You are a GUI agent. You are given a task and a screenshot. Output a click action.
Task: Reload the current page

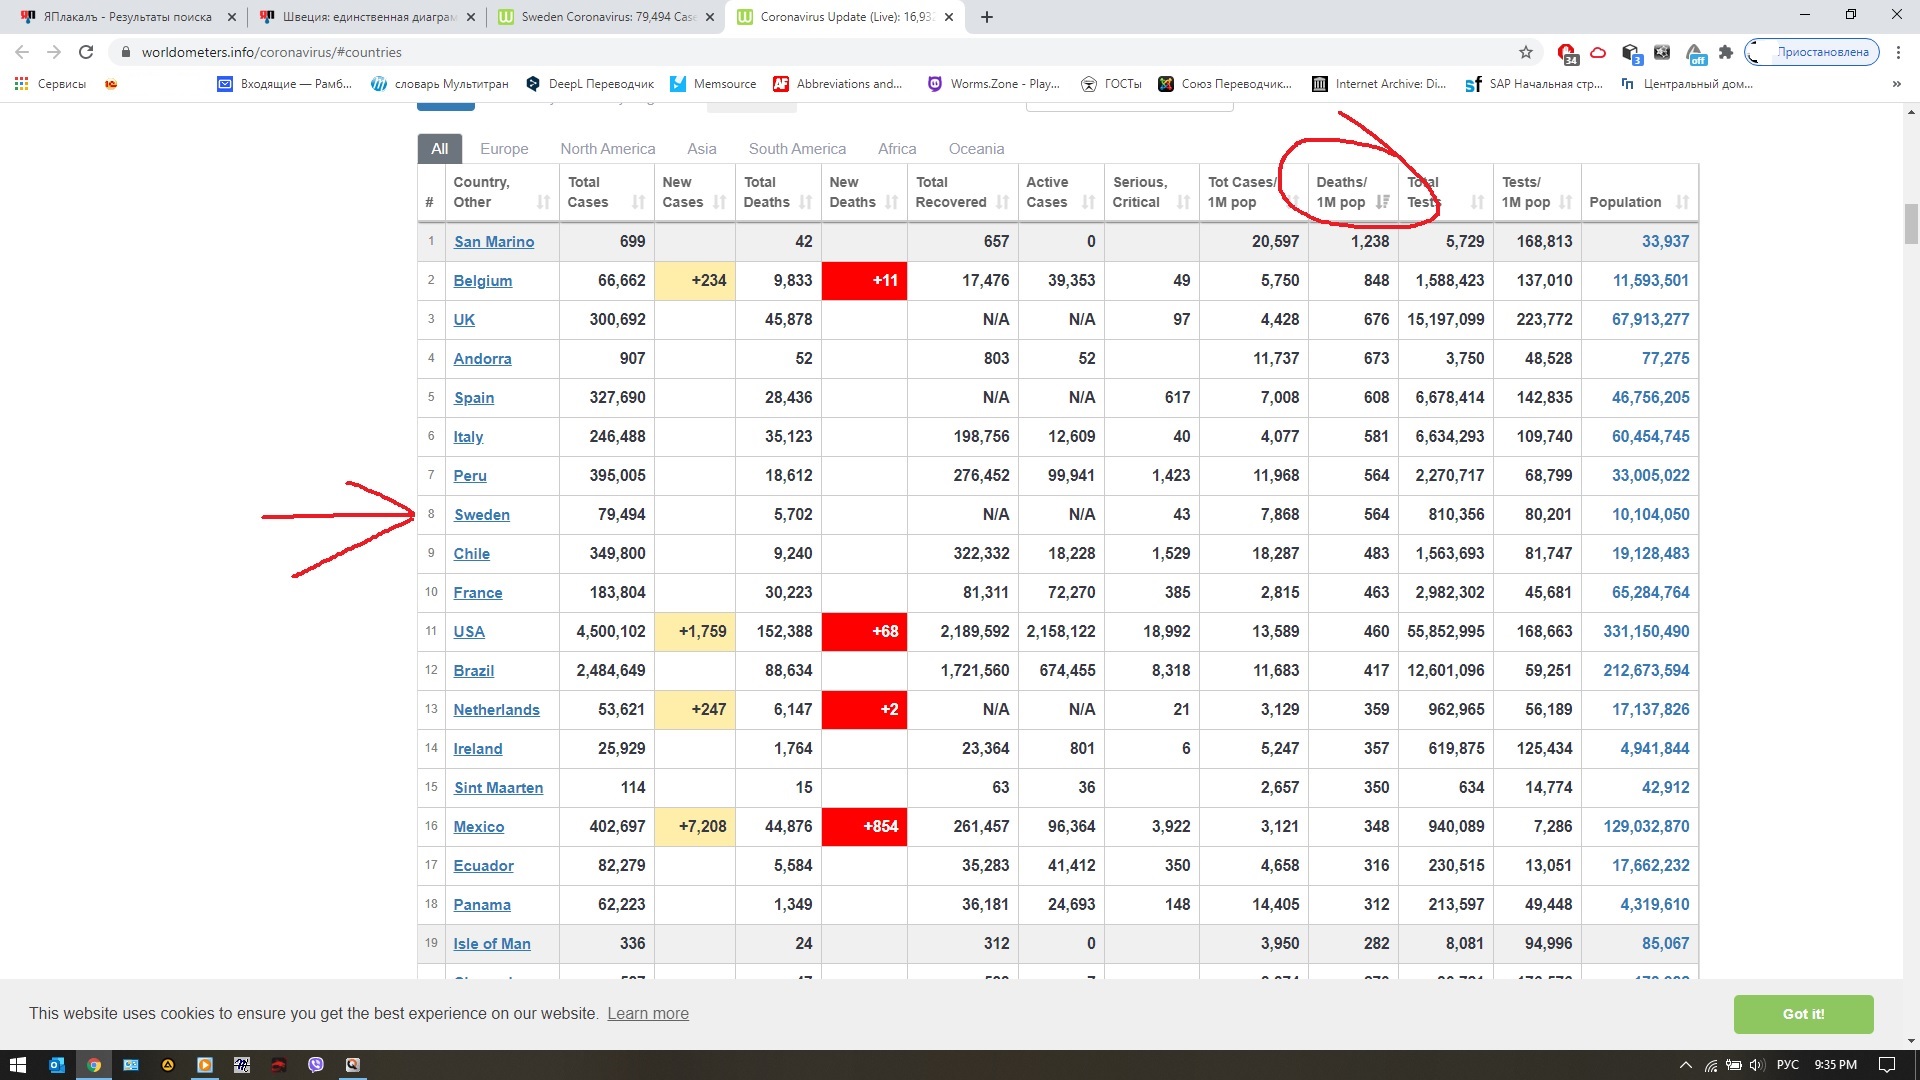pyautogui.click(x=86, y=52)
